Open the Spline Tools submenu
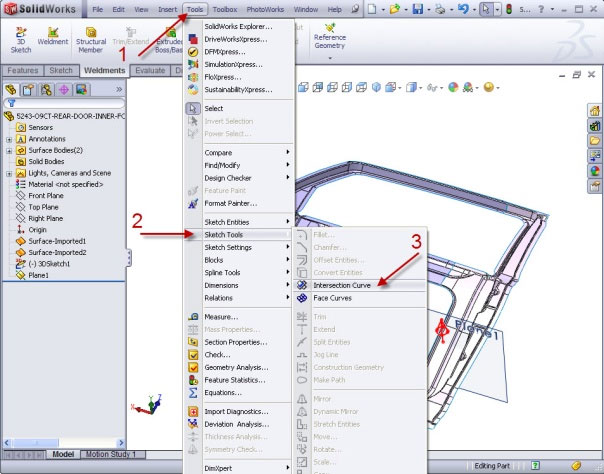 coord(247,273)
